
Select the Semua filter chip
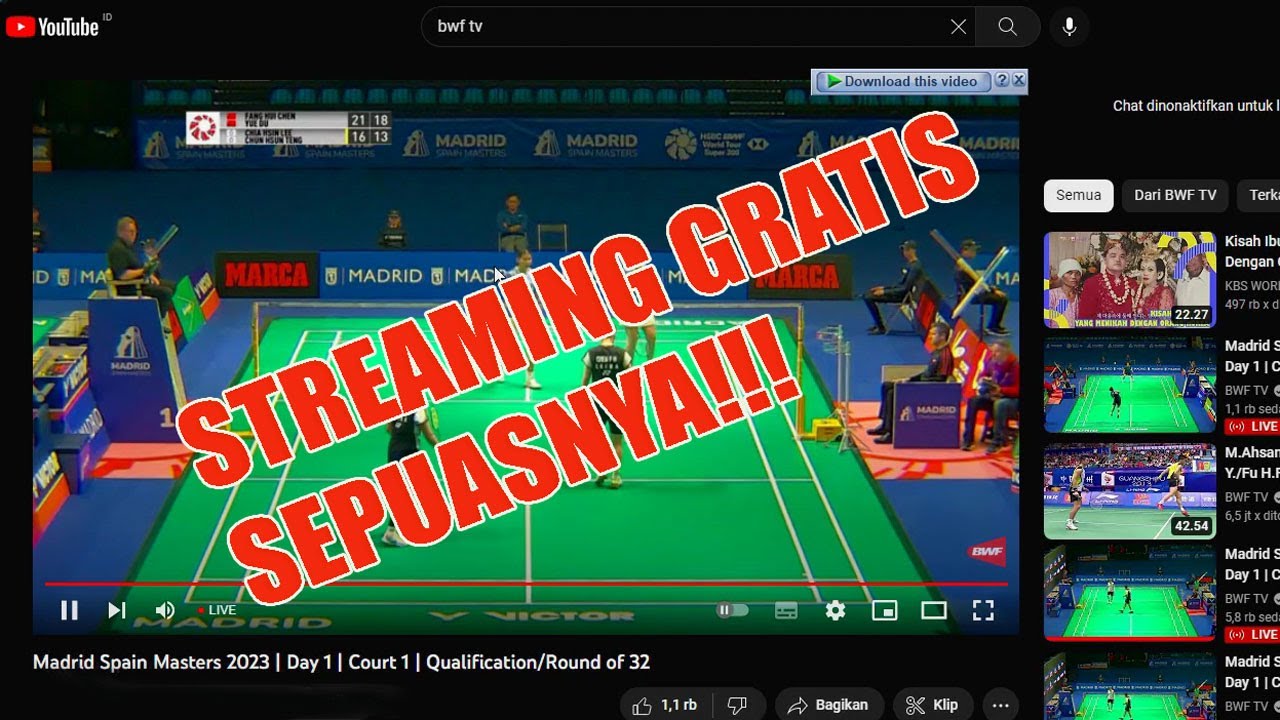coord(1078,195)
